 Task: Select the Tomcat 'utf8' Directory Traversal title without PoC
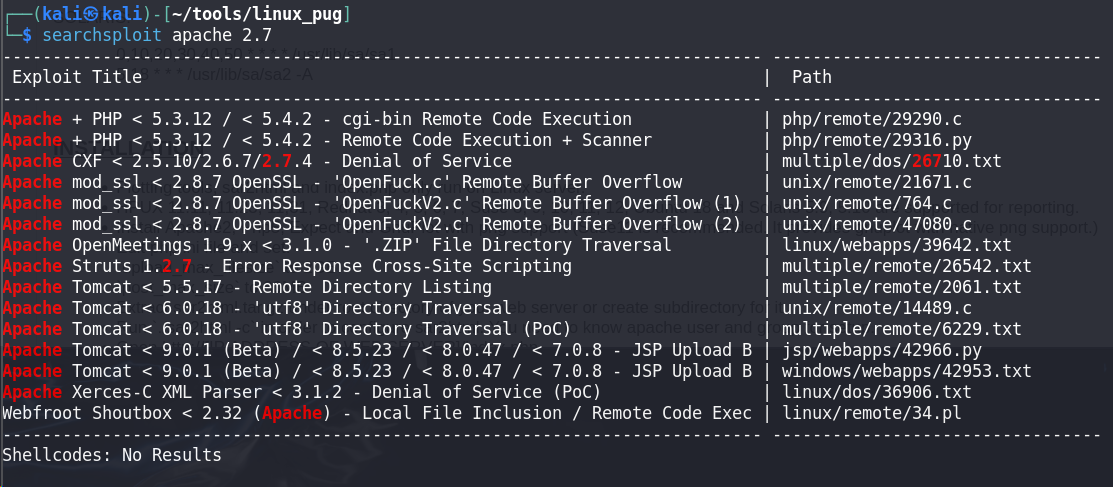tap(257, 308)
